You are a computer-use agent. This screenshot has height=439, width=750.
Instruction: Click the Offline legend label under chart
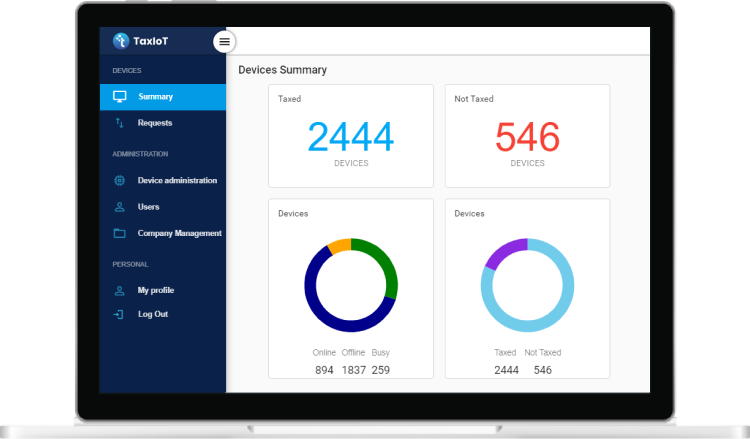pos(353,352)
